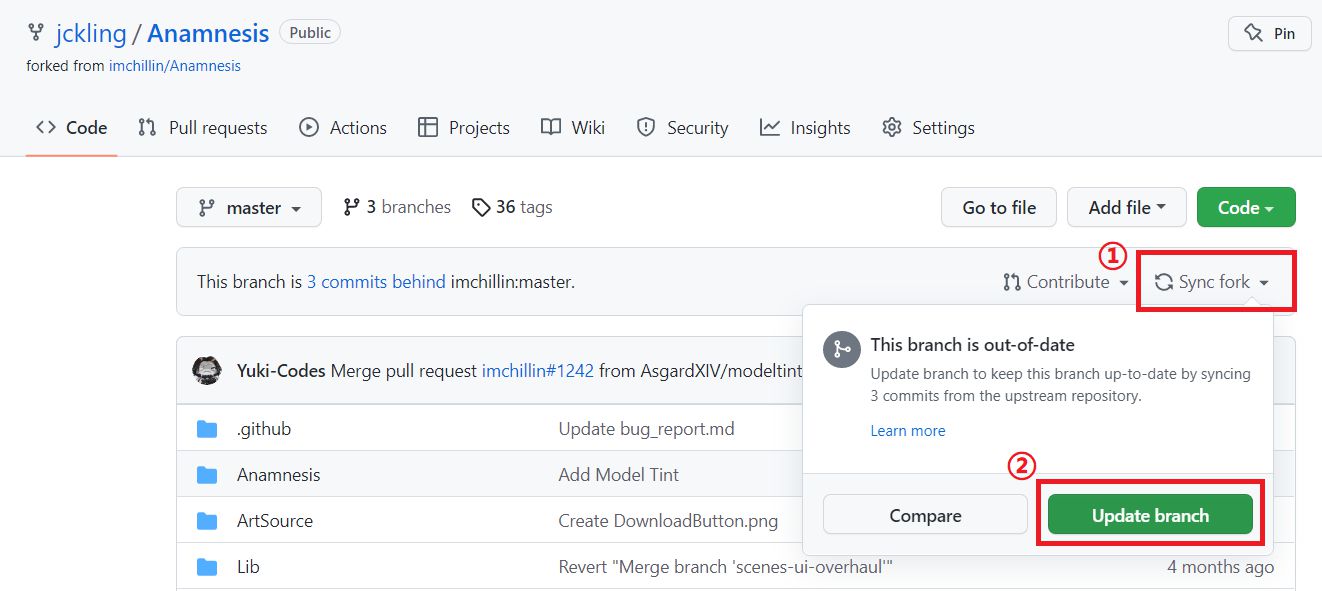The width and height of the screenshot is (1322, 591).
Task: Click the "This branch is out-of-date" heading
Action: [972, 345]
